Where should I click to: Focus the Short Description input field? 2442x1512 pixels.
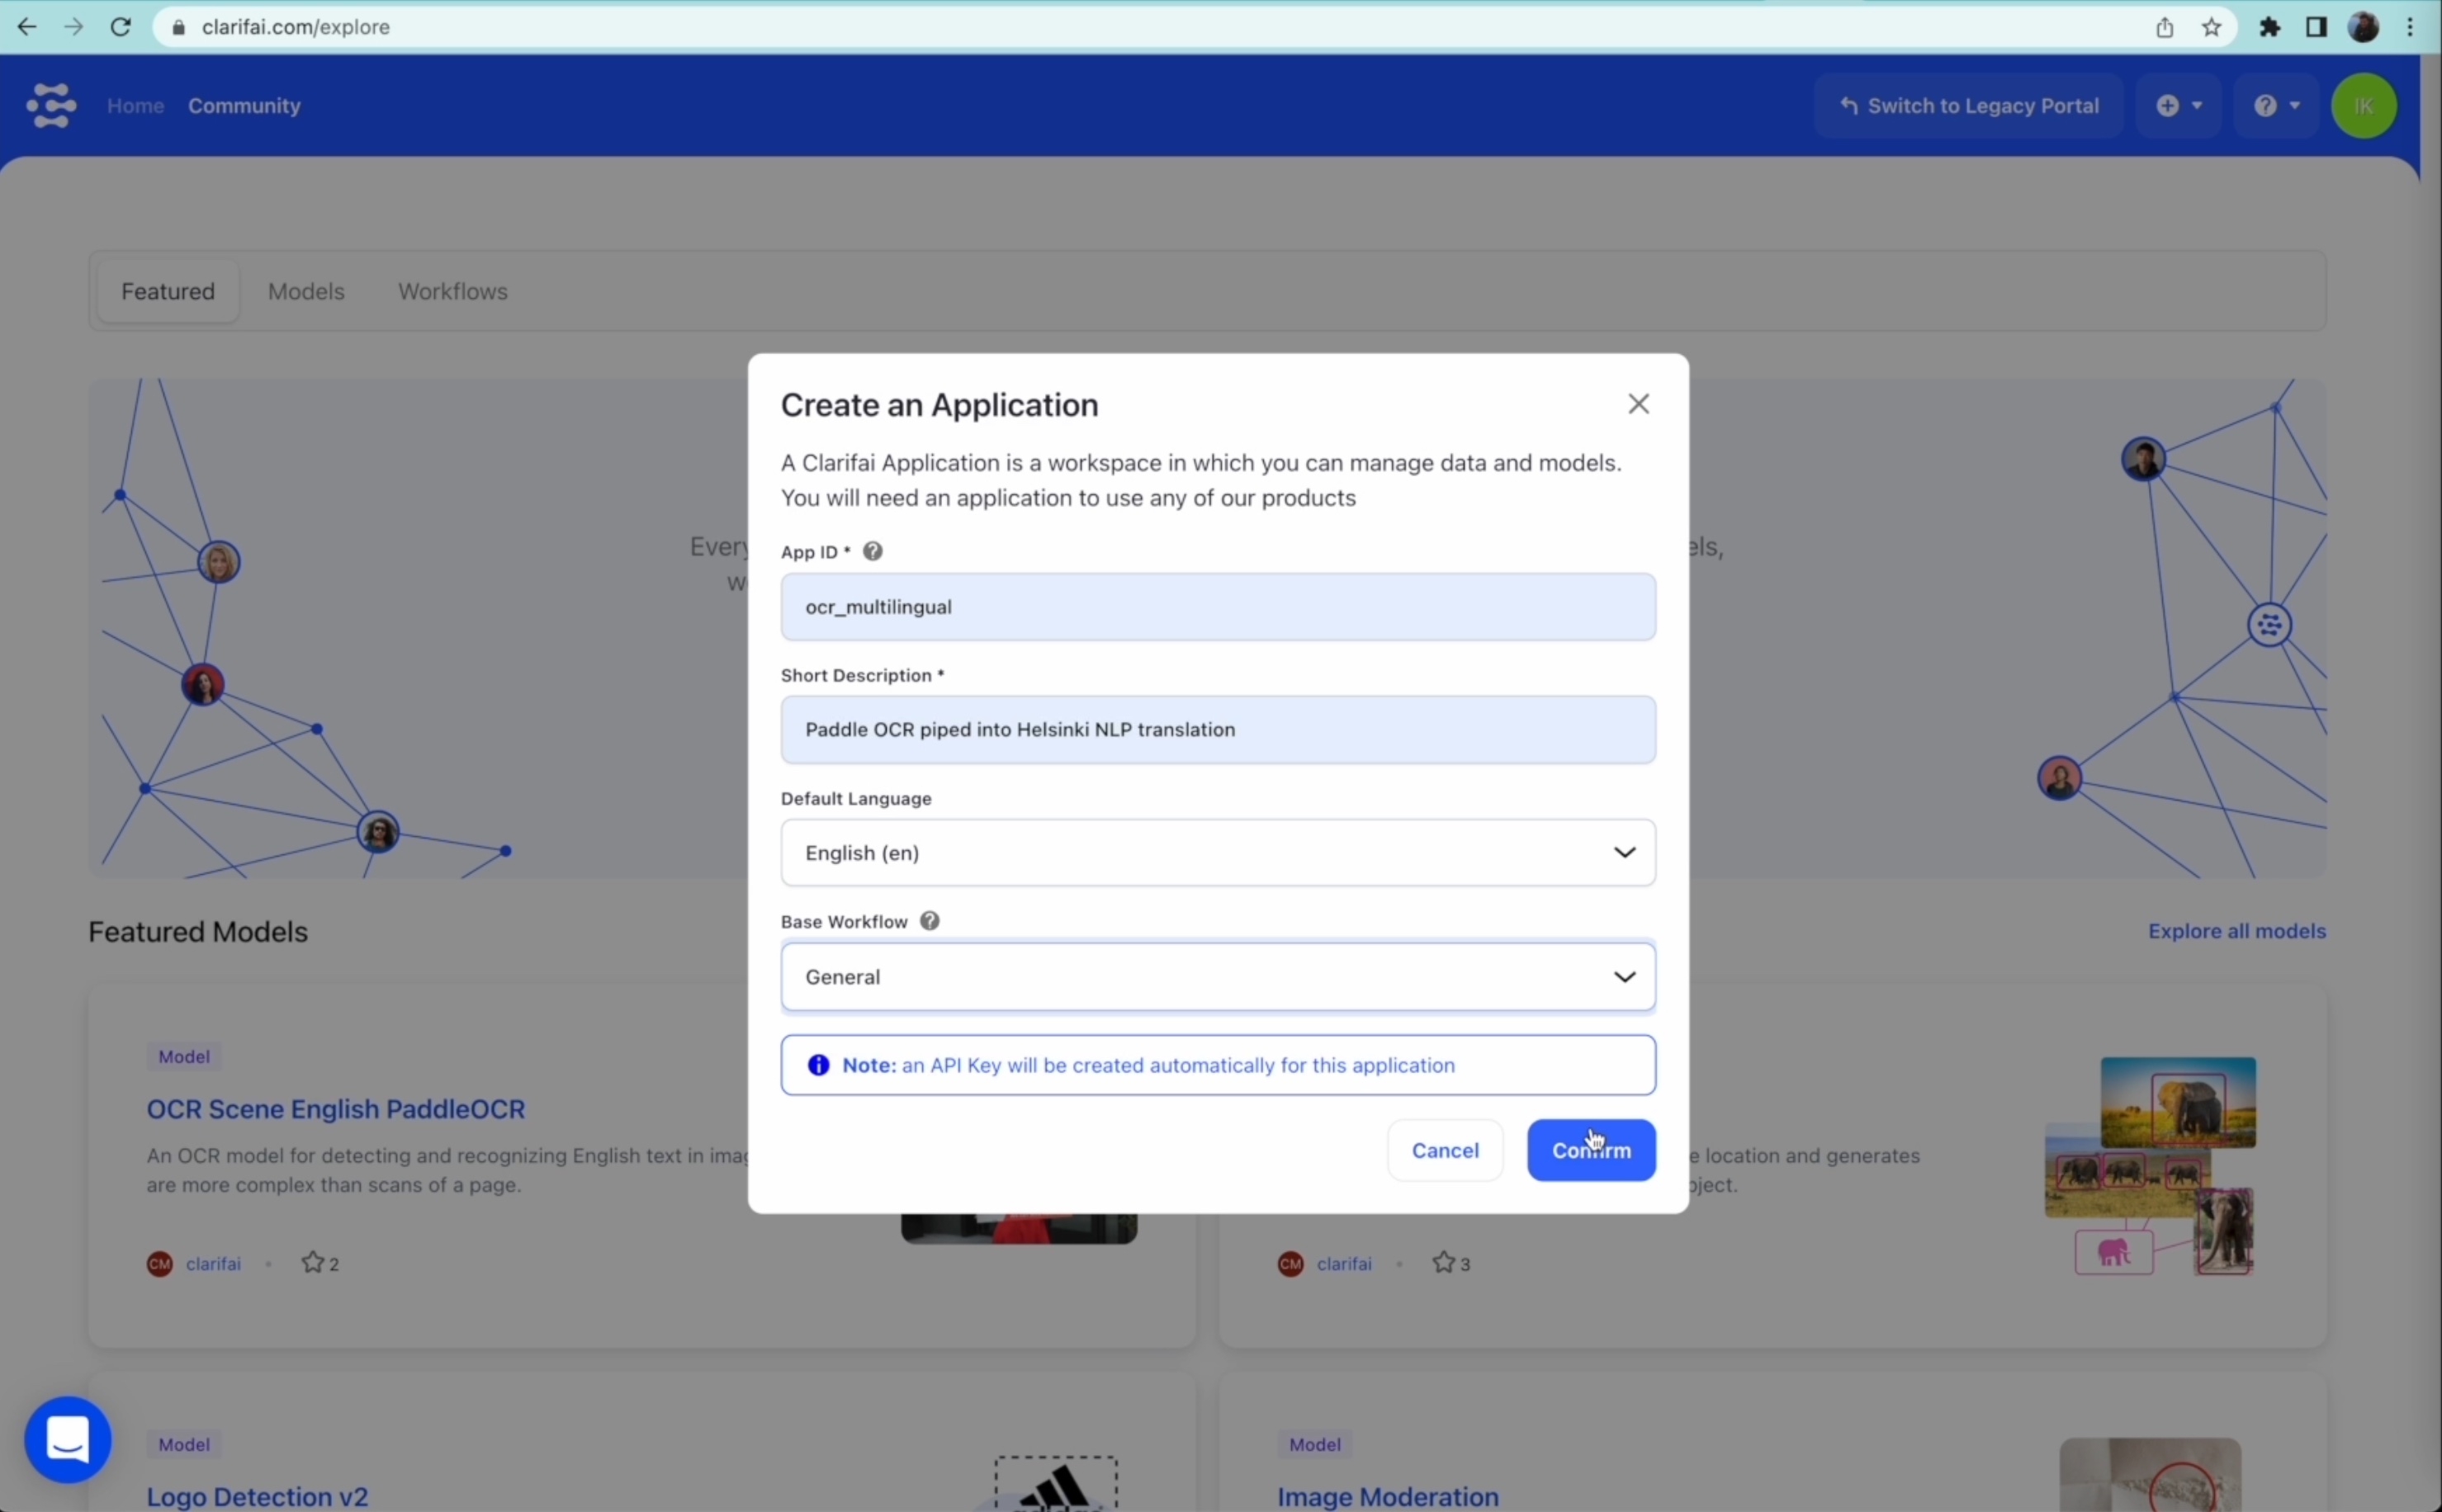(1217, 729)
